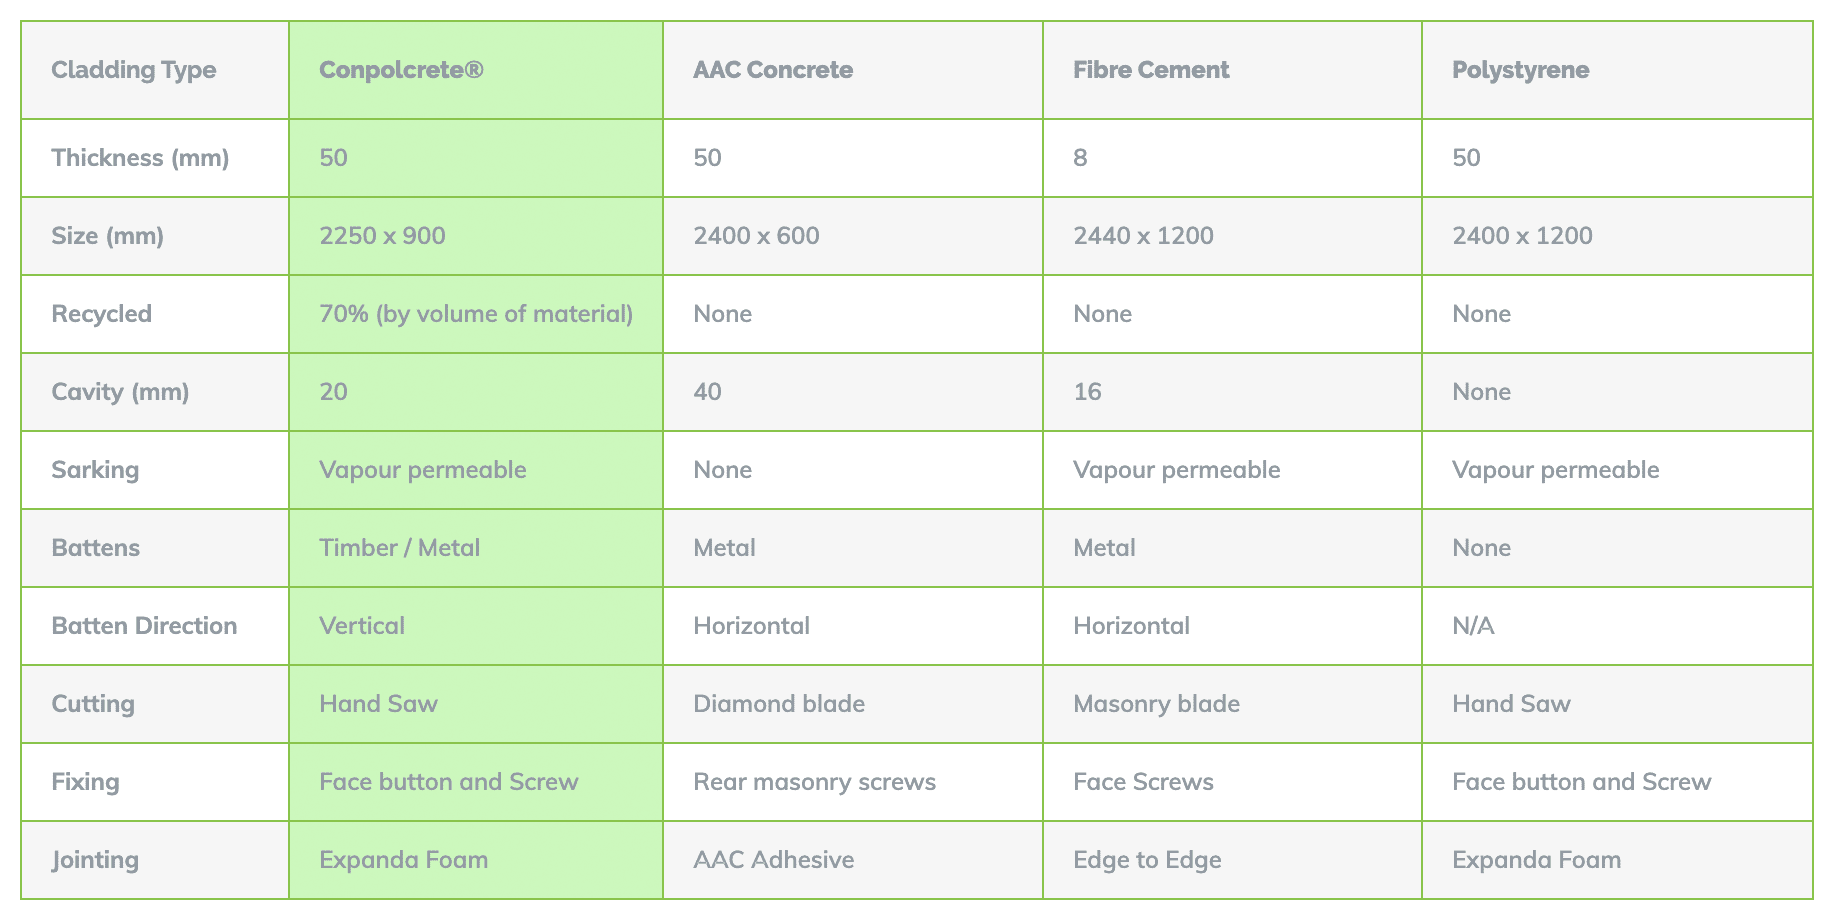Click the Diamond blade cutting cell
This screenshot has height=921, width=1837.
[x=853, y=704]
